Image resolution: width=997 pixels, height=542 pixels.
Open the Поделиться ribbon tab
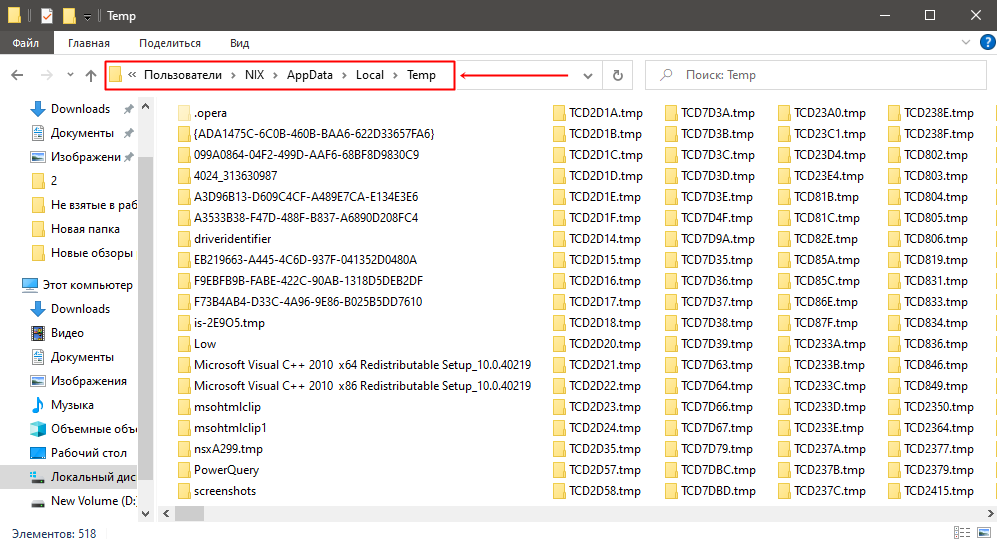170,43
